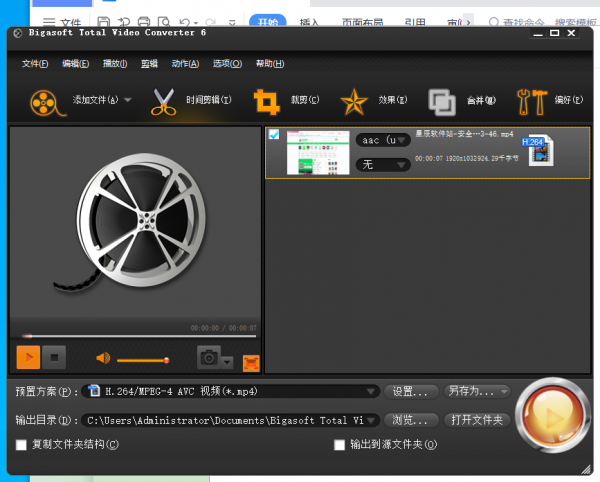Image resolution: width=600 pixels, height=482 pixels.
Task: Click the search magnifier in background window
Action: 494,22
